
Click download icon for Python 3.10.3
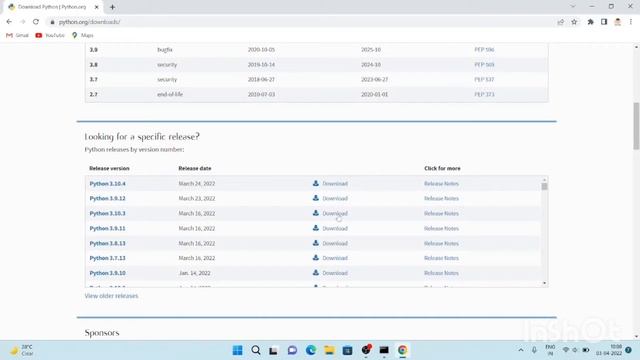[316, 213]
